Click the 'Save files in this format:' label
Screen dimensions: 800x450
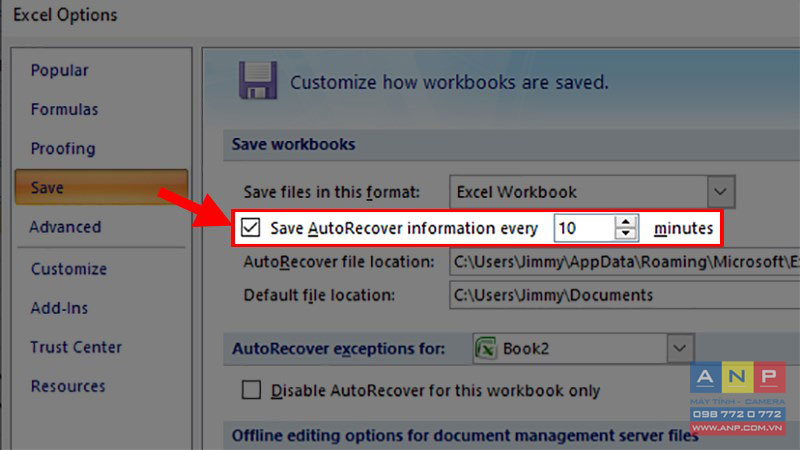[332, 192]
